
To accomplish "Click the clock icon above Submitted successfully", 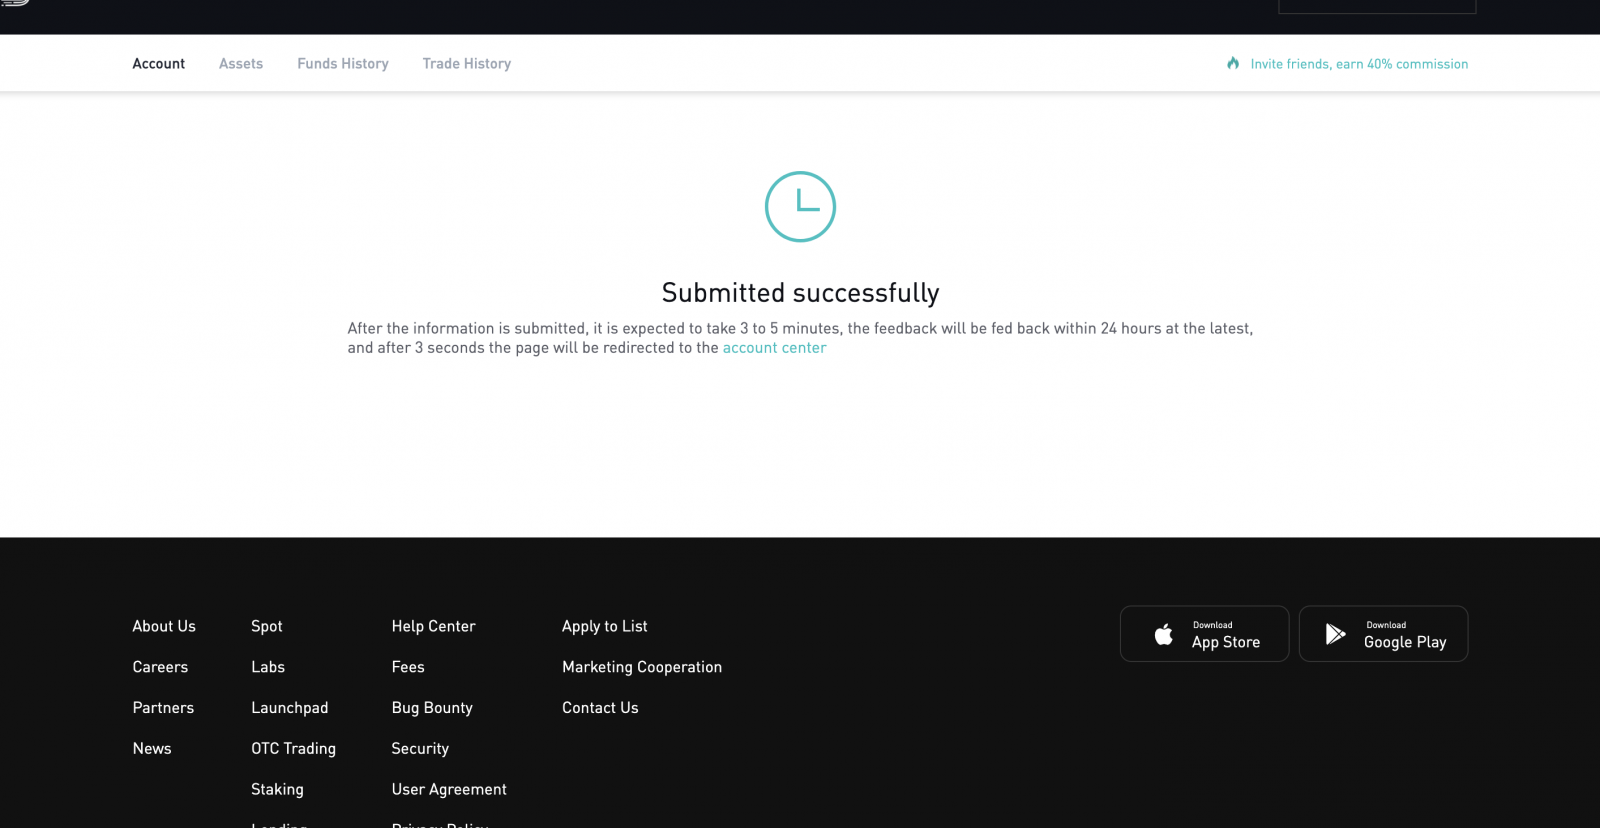I will point(800,207).
